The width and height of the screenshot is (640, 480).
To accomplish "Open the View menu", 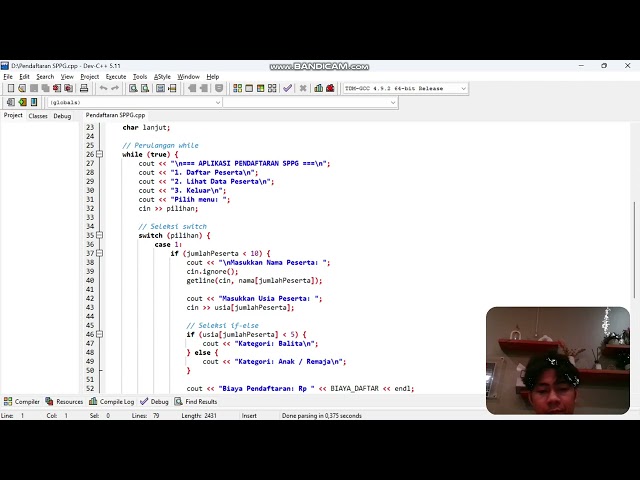I will click(67, 77).
